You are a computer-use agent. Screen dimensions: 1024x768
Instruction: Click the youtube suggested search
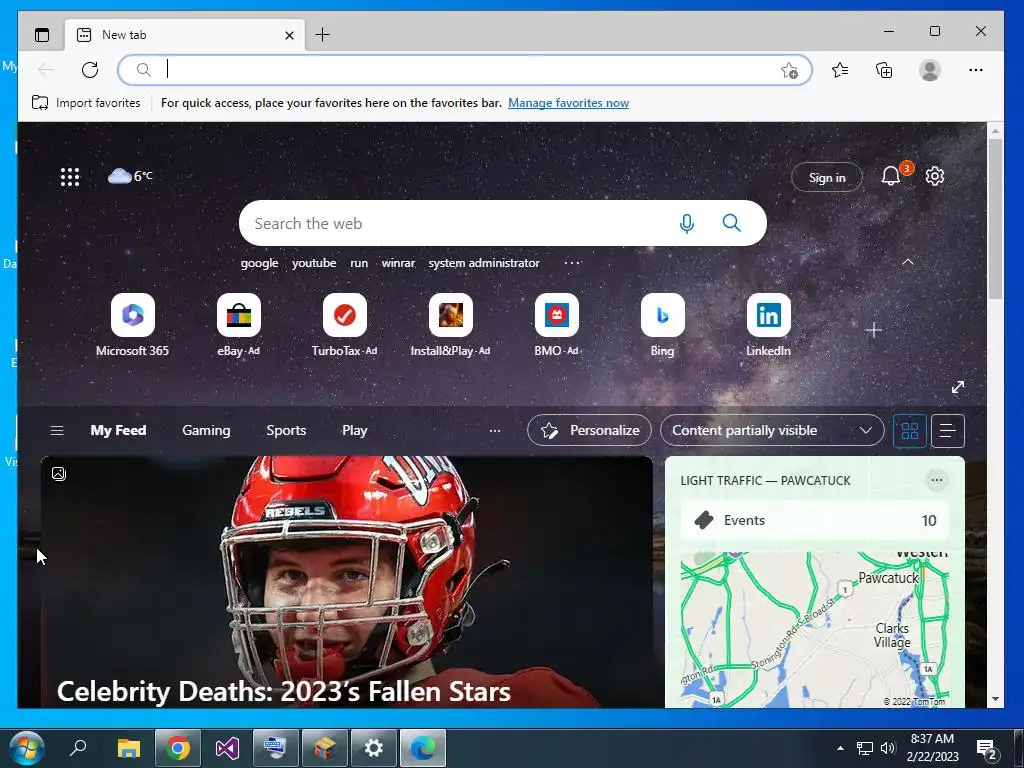coord(314,263)
